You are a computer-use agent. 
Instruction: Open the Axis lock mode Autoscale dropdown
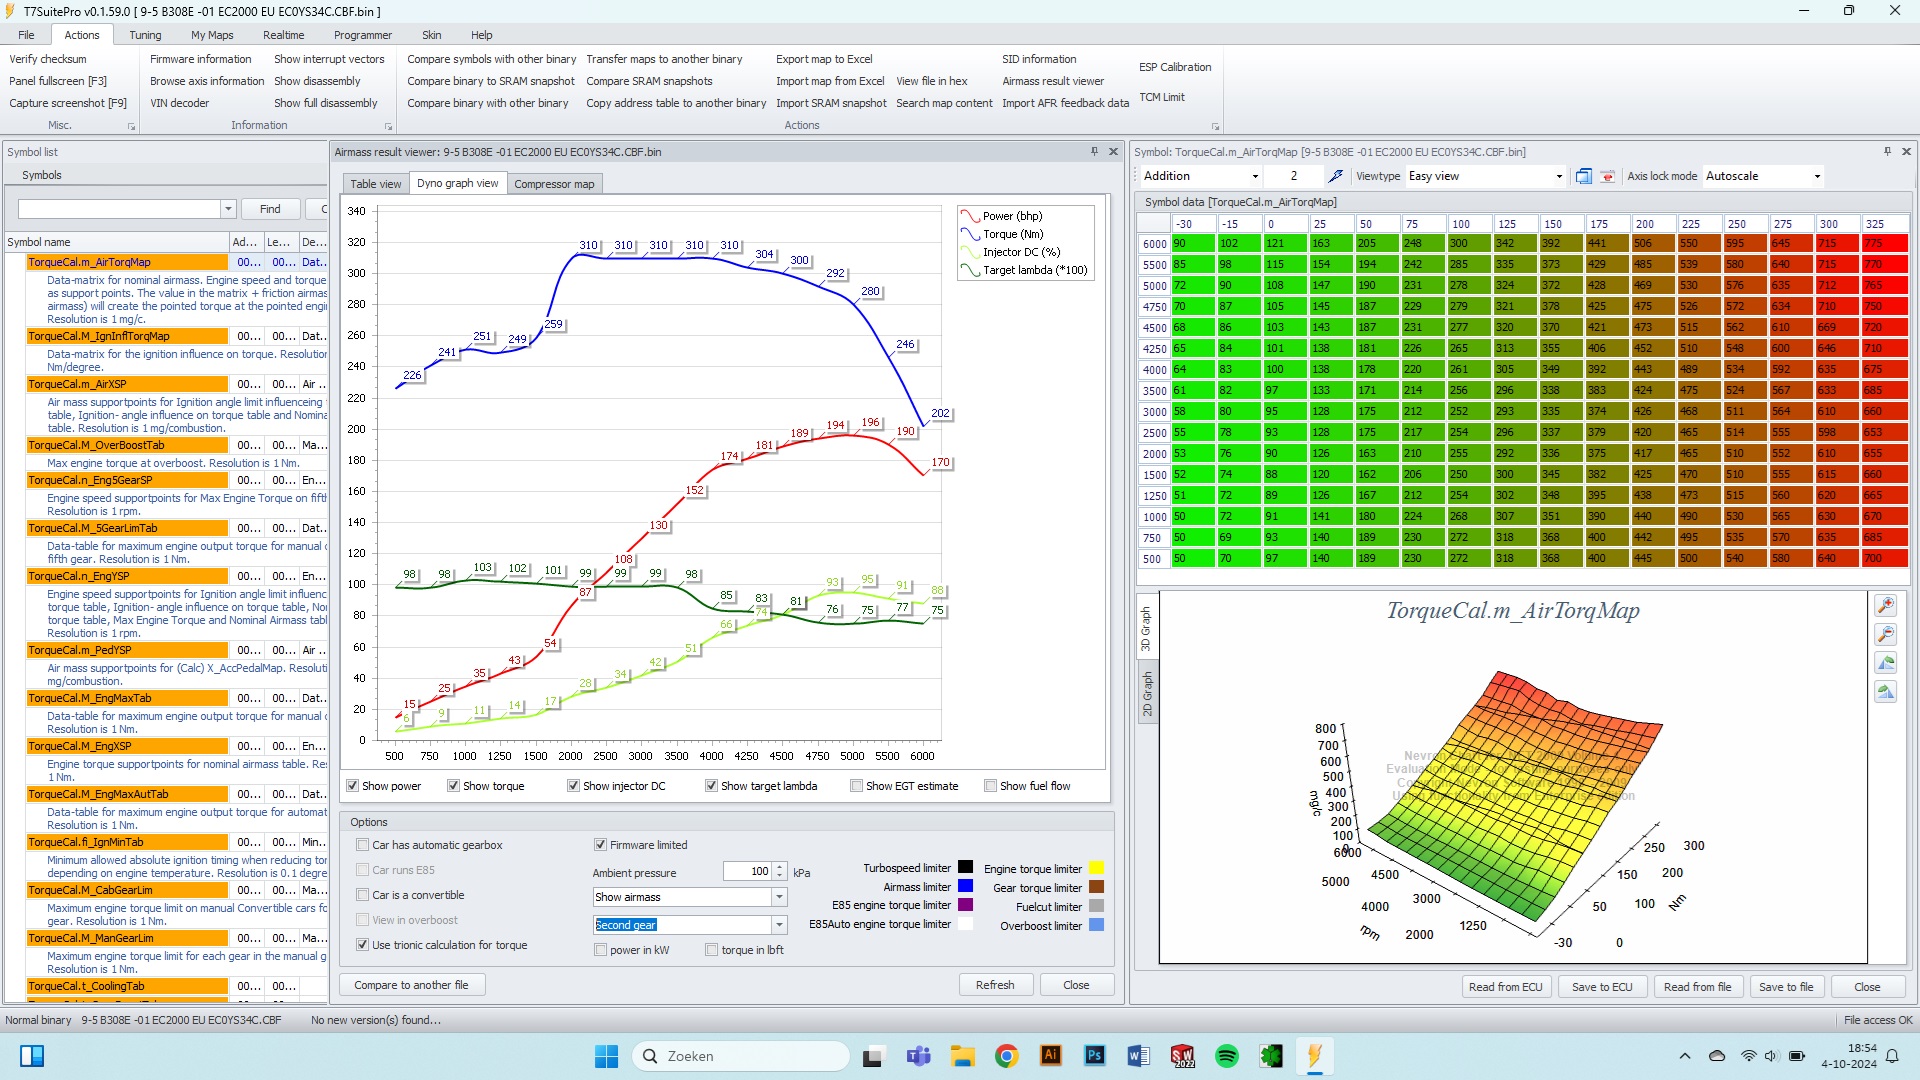pos(1816,176)
